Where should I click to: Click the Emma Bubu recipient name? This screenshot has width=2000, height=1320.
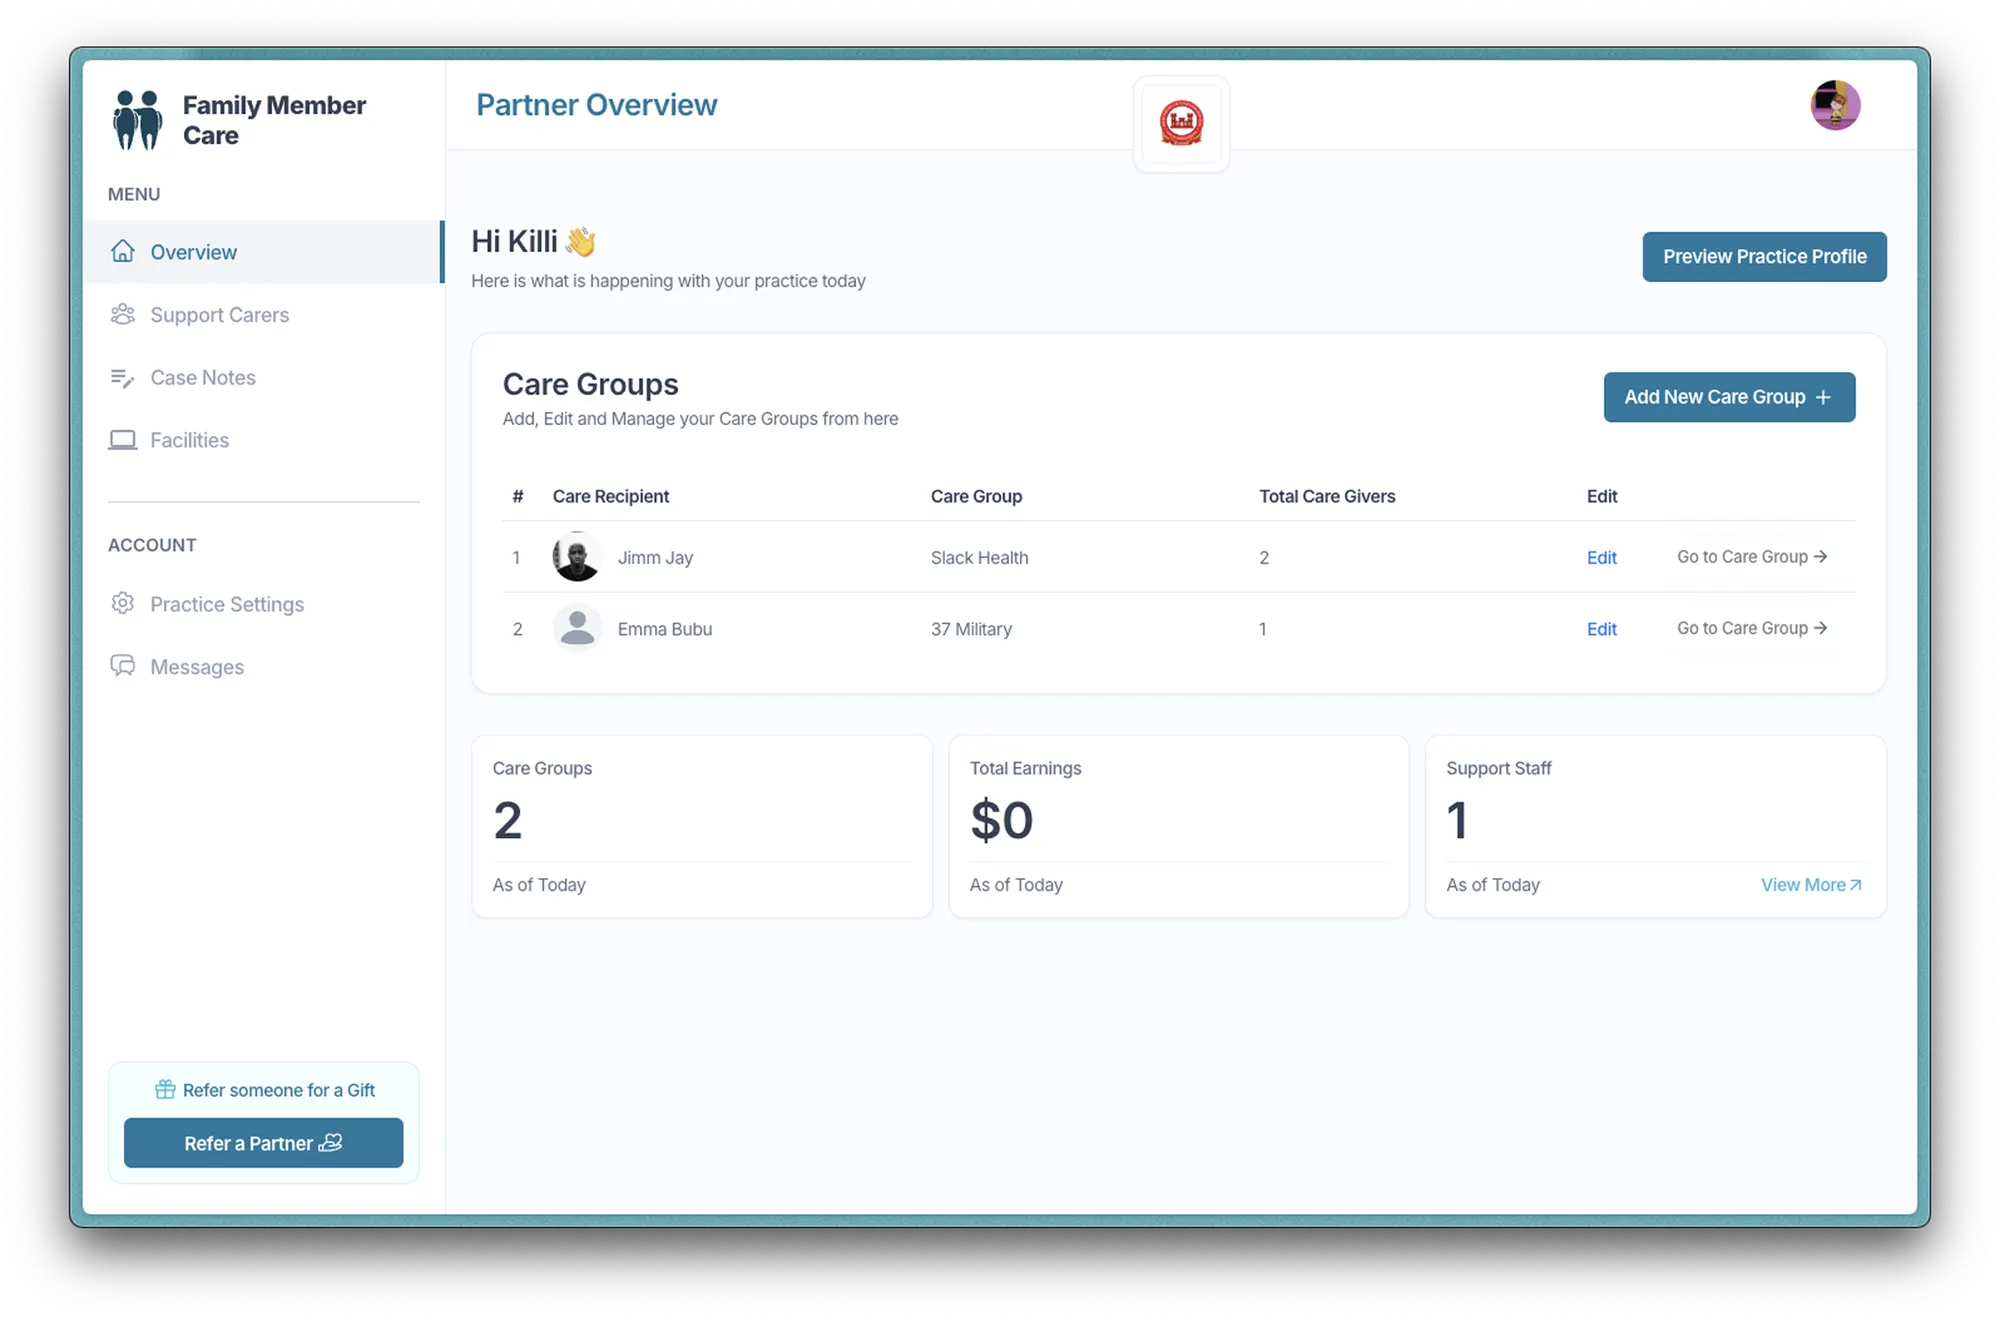click(x=665, y=629)
